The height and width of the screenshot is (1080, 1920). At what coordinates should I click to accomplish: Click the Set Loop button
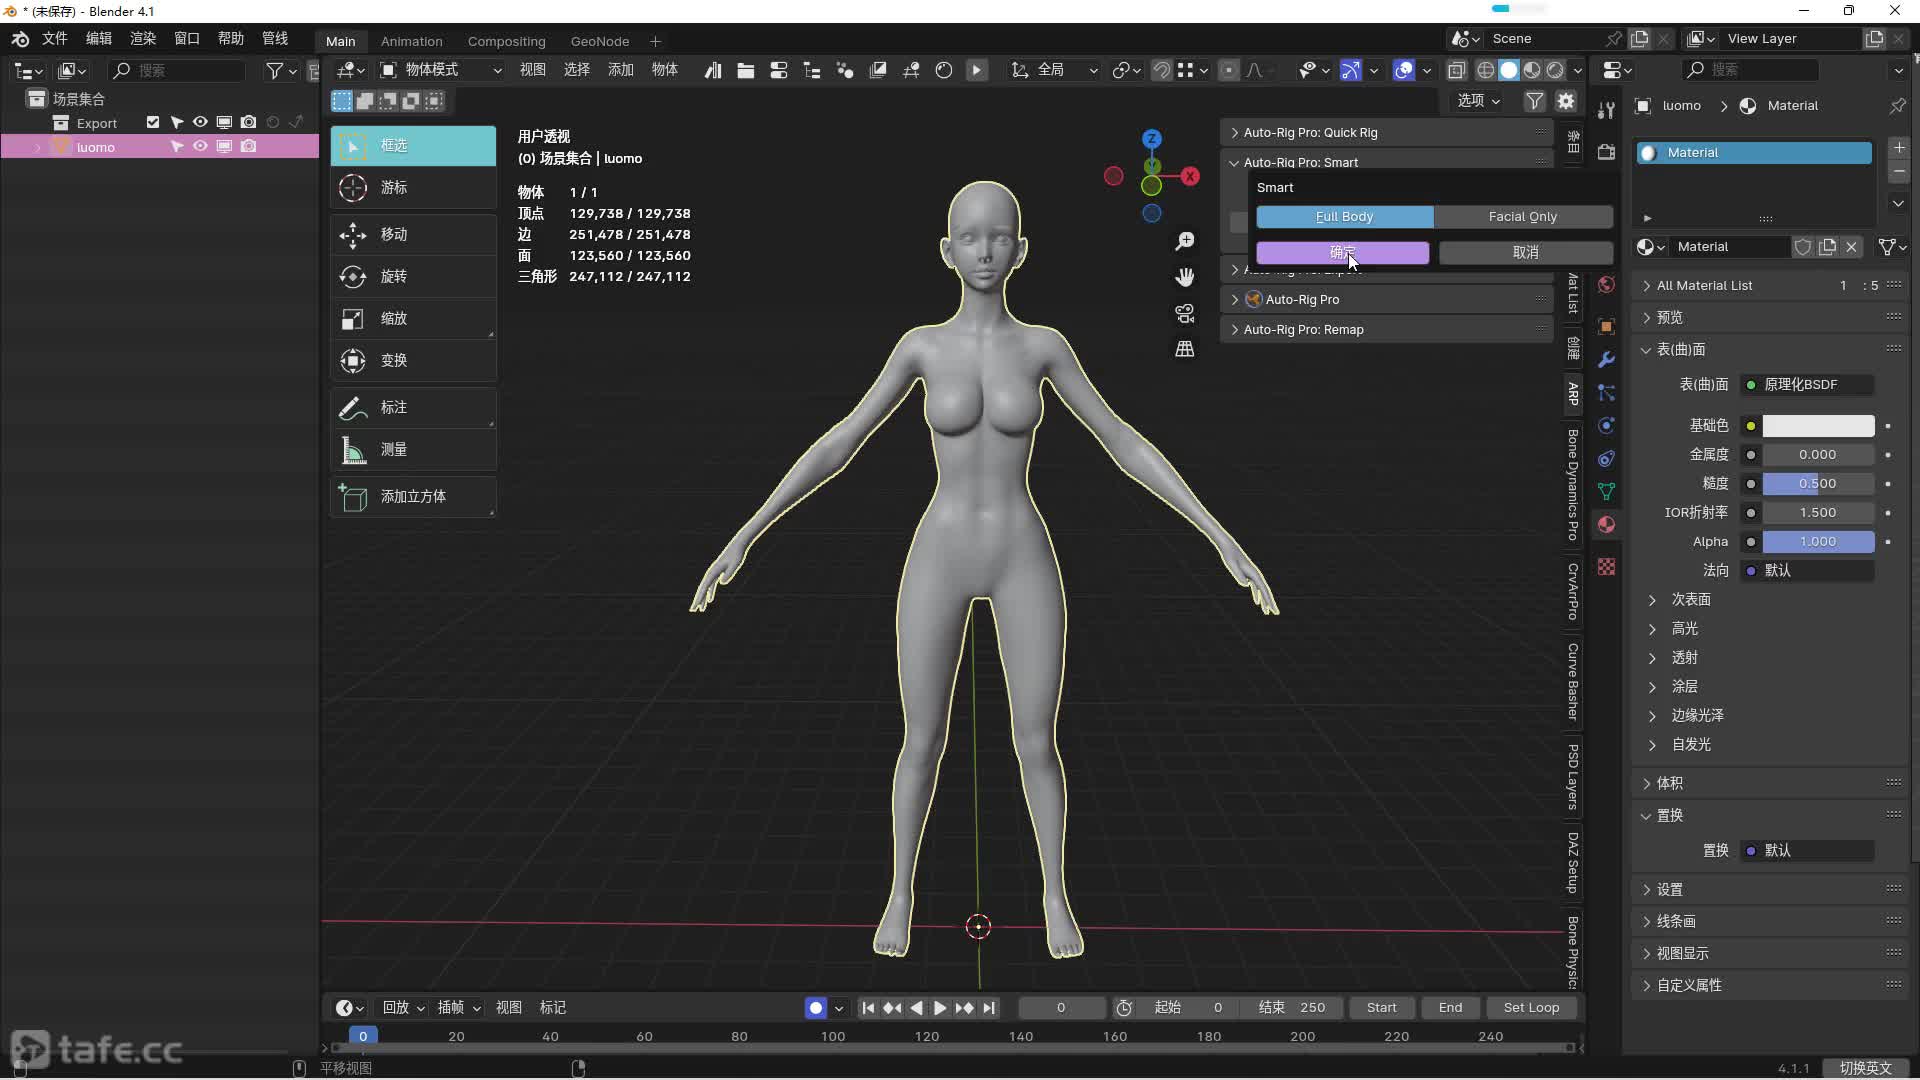(1530, 1008)
